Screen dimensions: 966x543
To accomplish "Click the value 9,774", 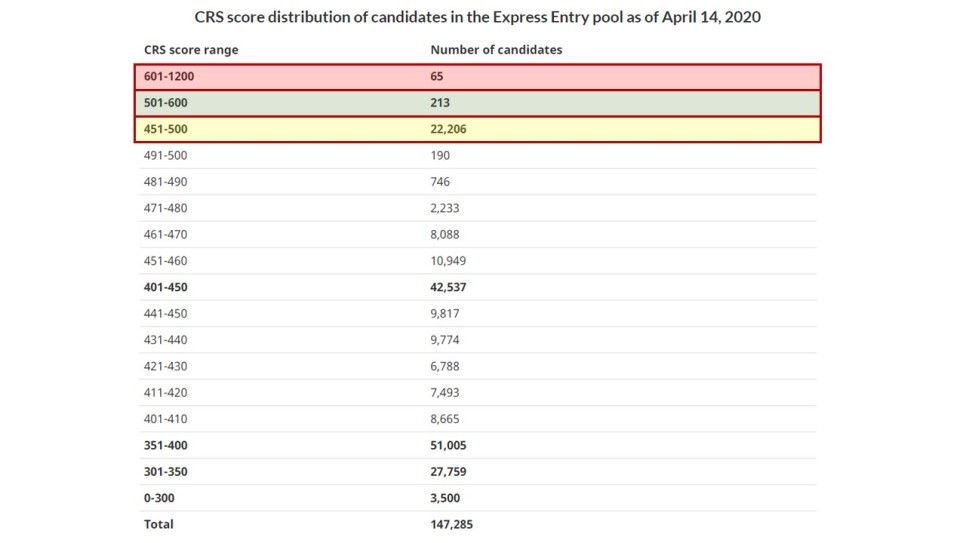I will 445,340.
